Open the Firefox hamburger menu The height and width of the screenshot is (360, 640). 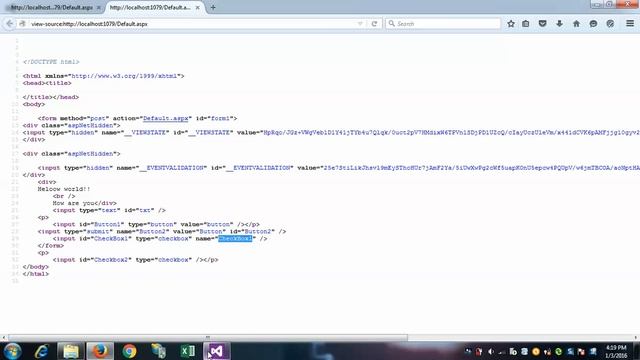pos(630,24)
